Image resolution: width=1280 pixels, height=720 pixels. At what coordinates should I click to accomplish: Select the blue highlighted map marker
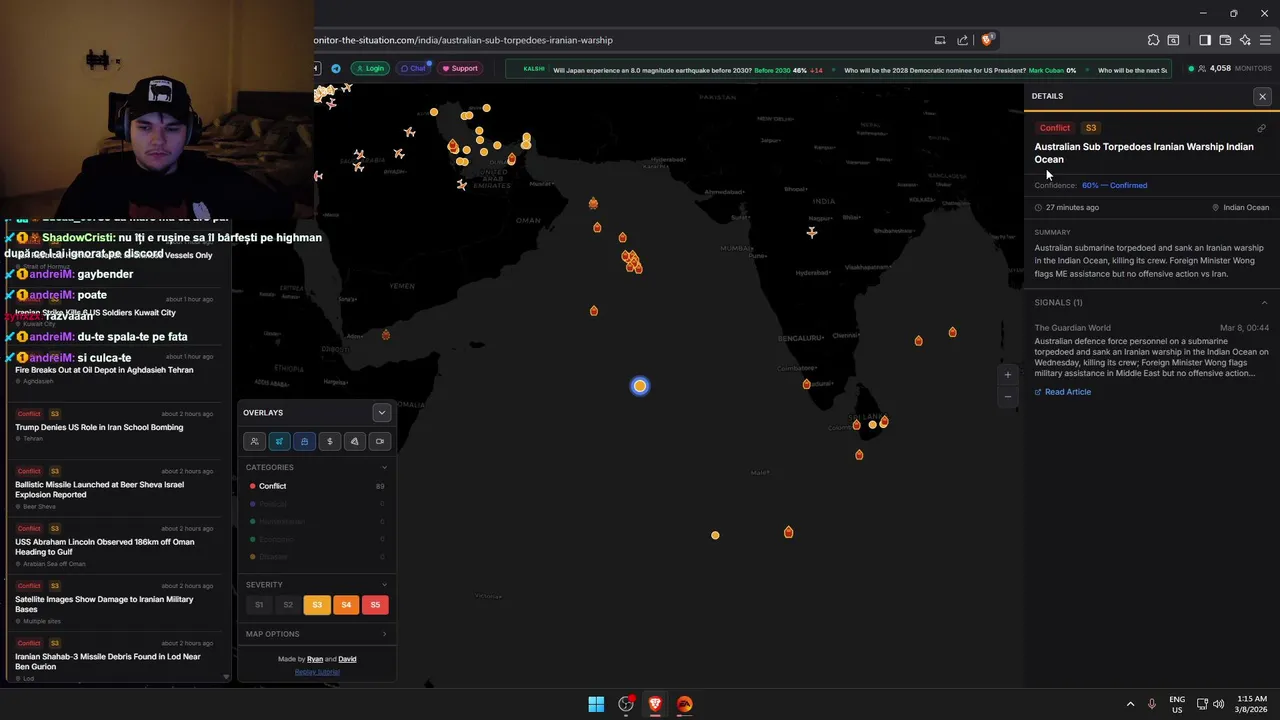(x=640, y=386)
